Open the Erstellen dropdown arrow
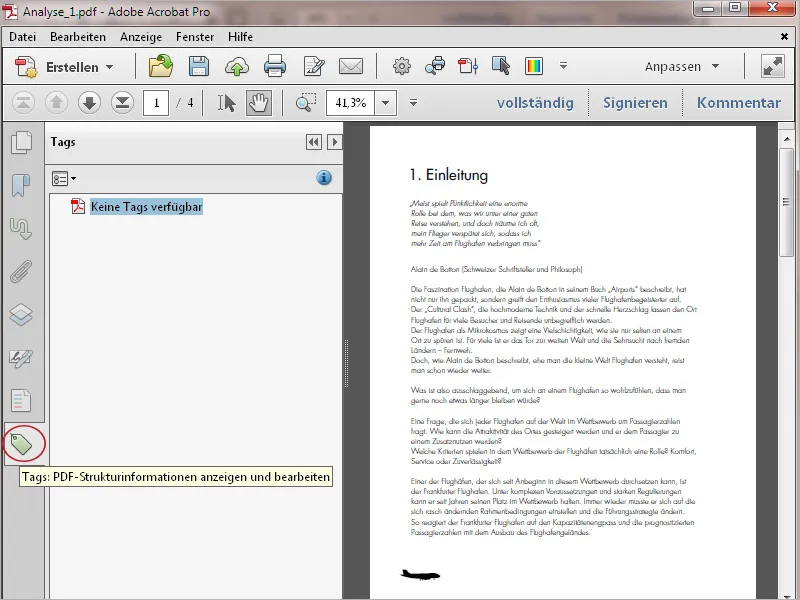The width and height of the screenshot is (800, 600). coord(110,67)
